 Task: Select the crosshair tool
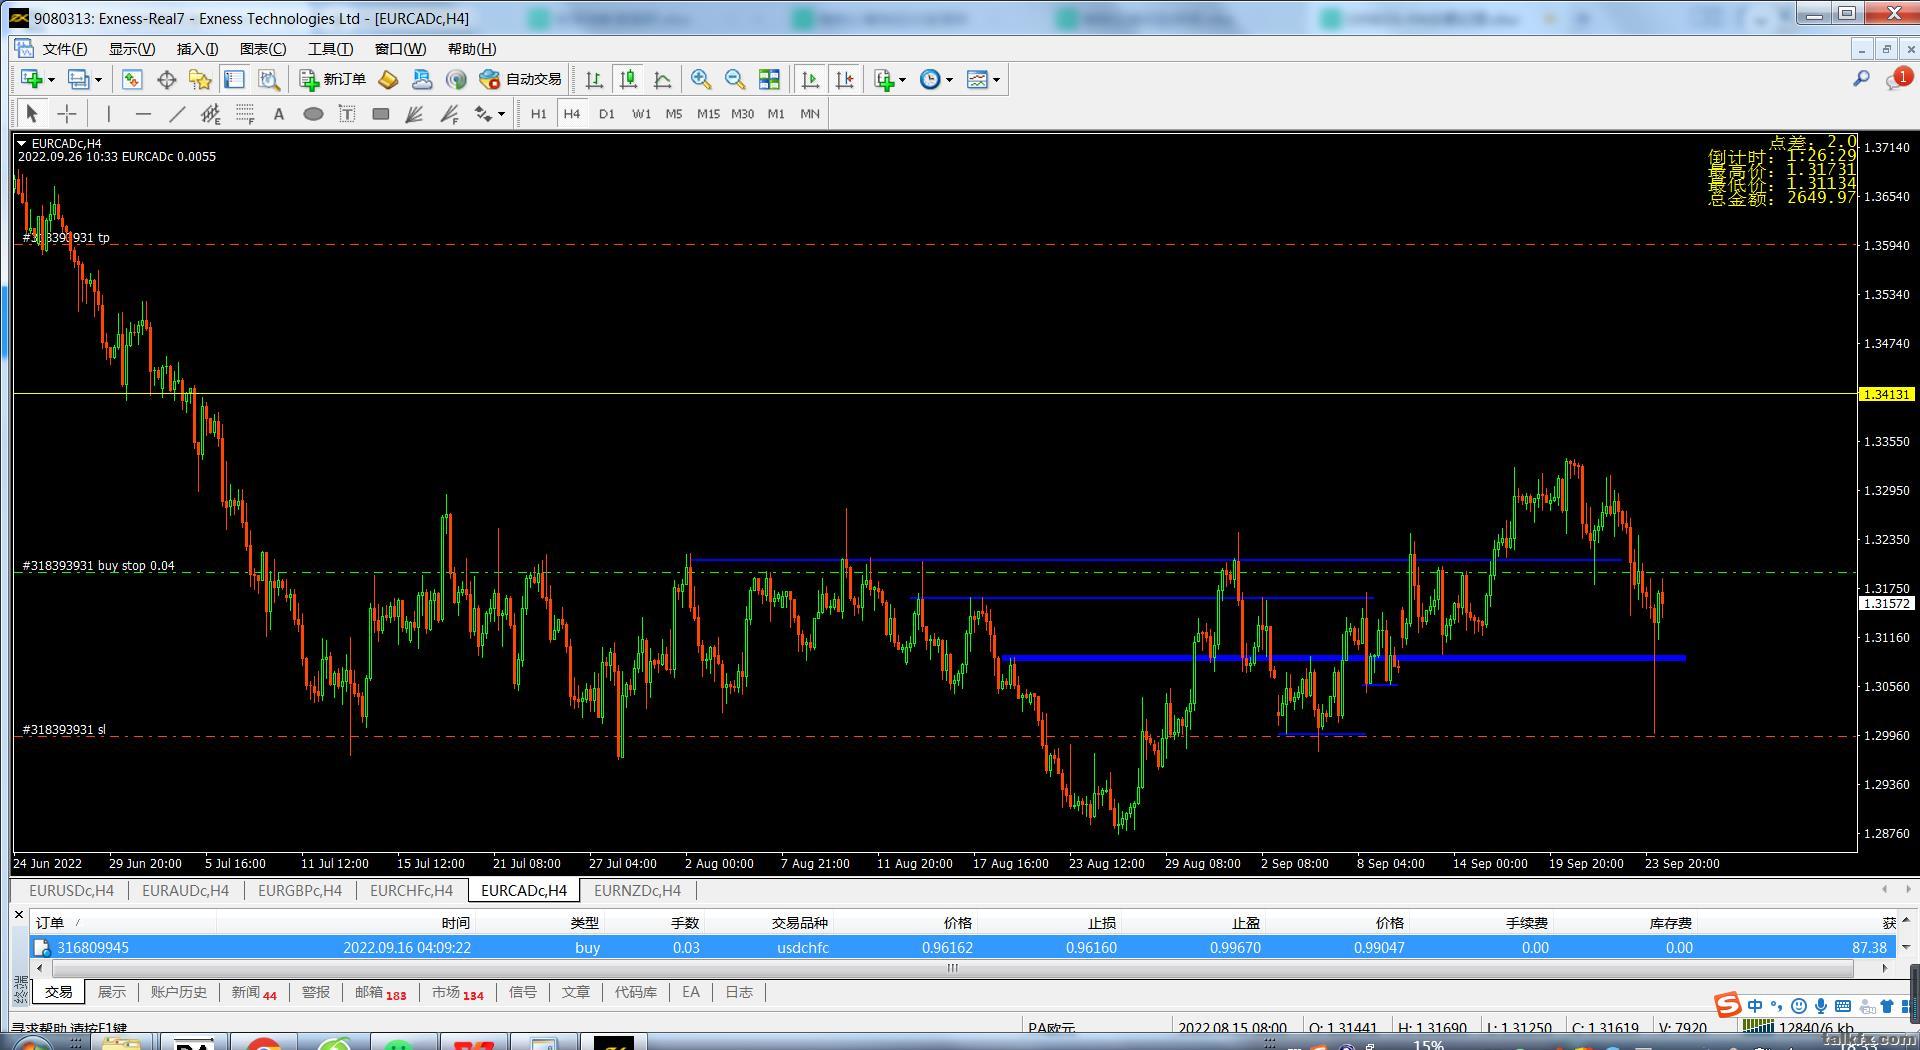tap(66, 114)
